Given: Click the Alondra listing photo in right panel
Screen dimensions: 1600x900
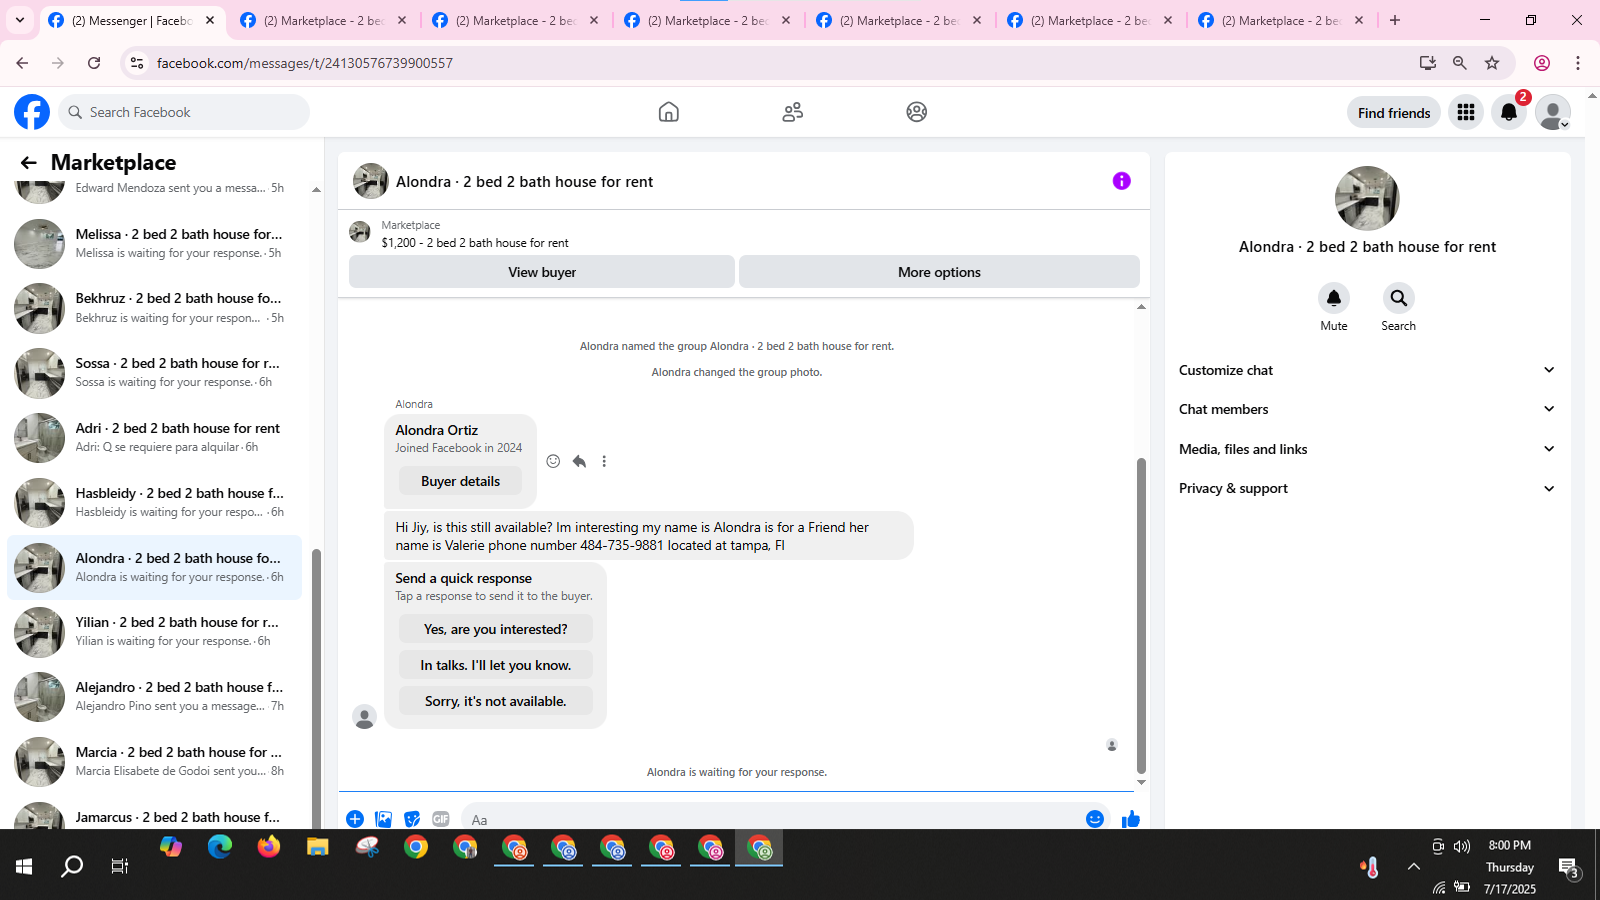Looking at the screenshot, I should [x=1367, y=198].
